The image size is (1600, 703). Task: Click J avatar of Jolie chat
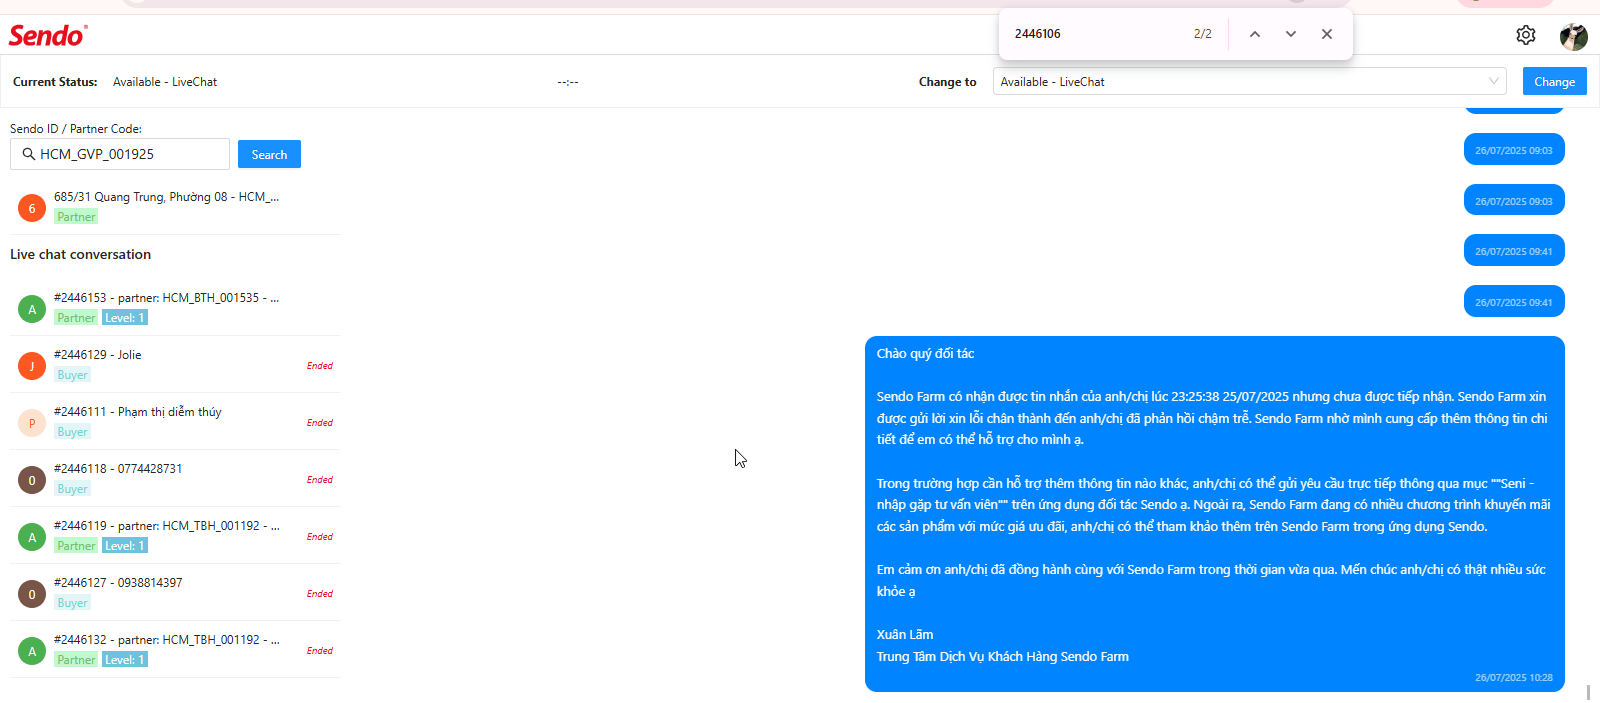[32, 366]
